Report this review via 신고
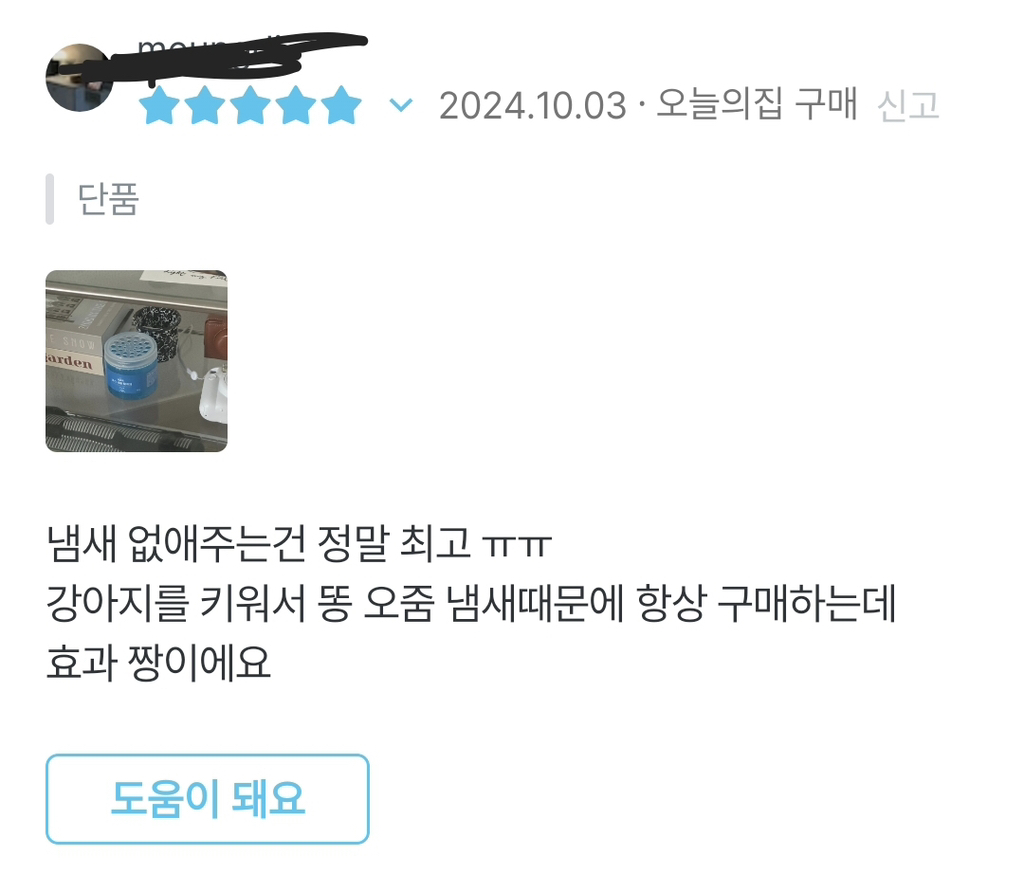 (x=908, y=106)
